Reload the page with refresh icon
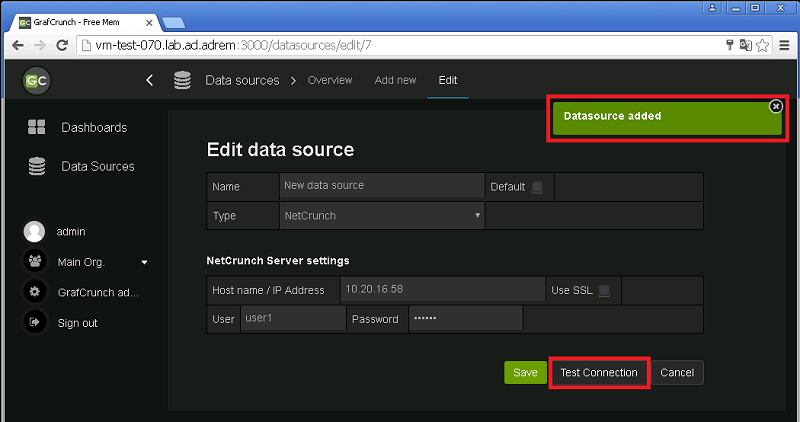 62,45
